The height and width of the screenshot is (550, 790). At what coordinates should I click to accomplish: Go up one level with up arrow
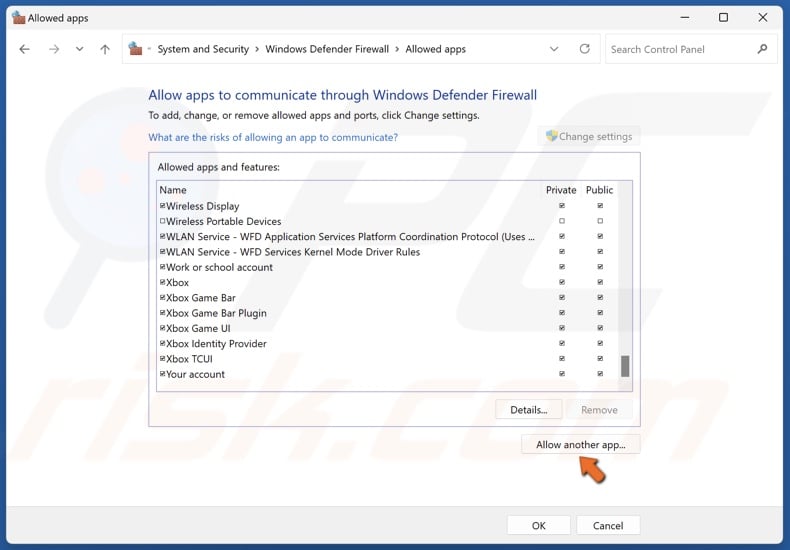[105, 49]
